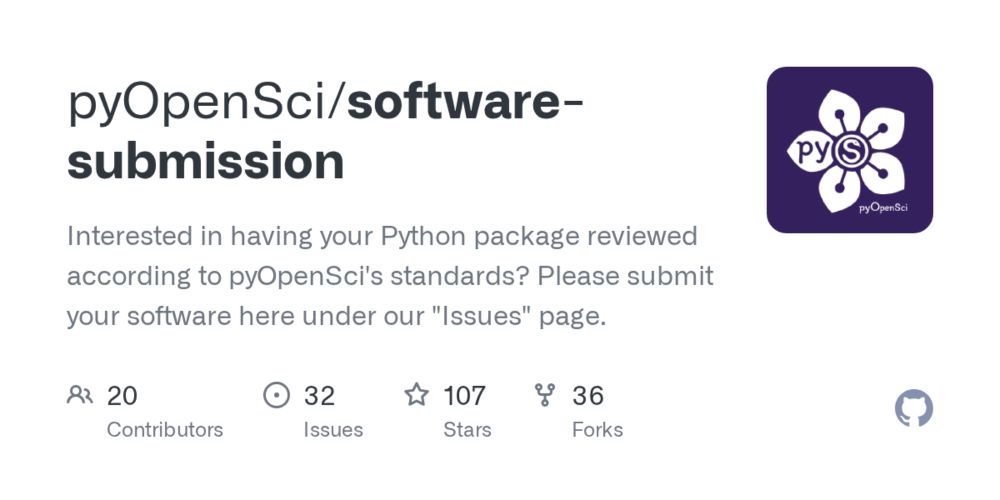Click the Contributors people icon
The width and height of the screenshot is (1000, 500).
click(x=80, y=396)
